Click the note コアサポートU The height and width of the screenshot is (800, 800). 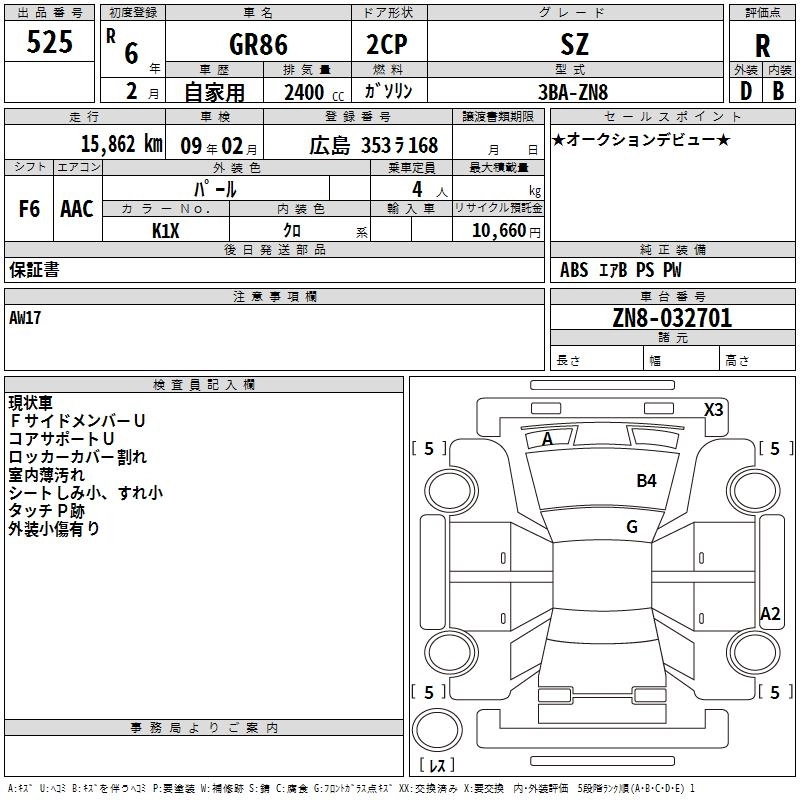tap(61, 439)
